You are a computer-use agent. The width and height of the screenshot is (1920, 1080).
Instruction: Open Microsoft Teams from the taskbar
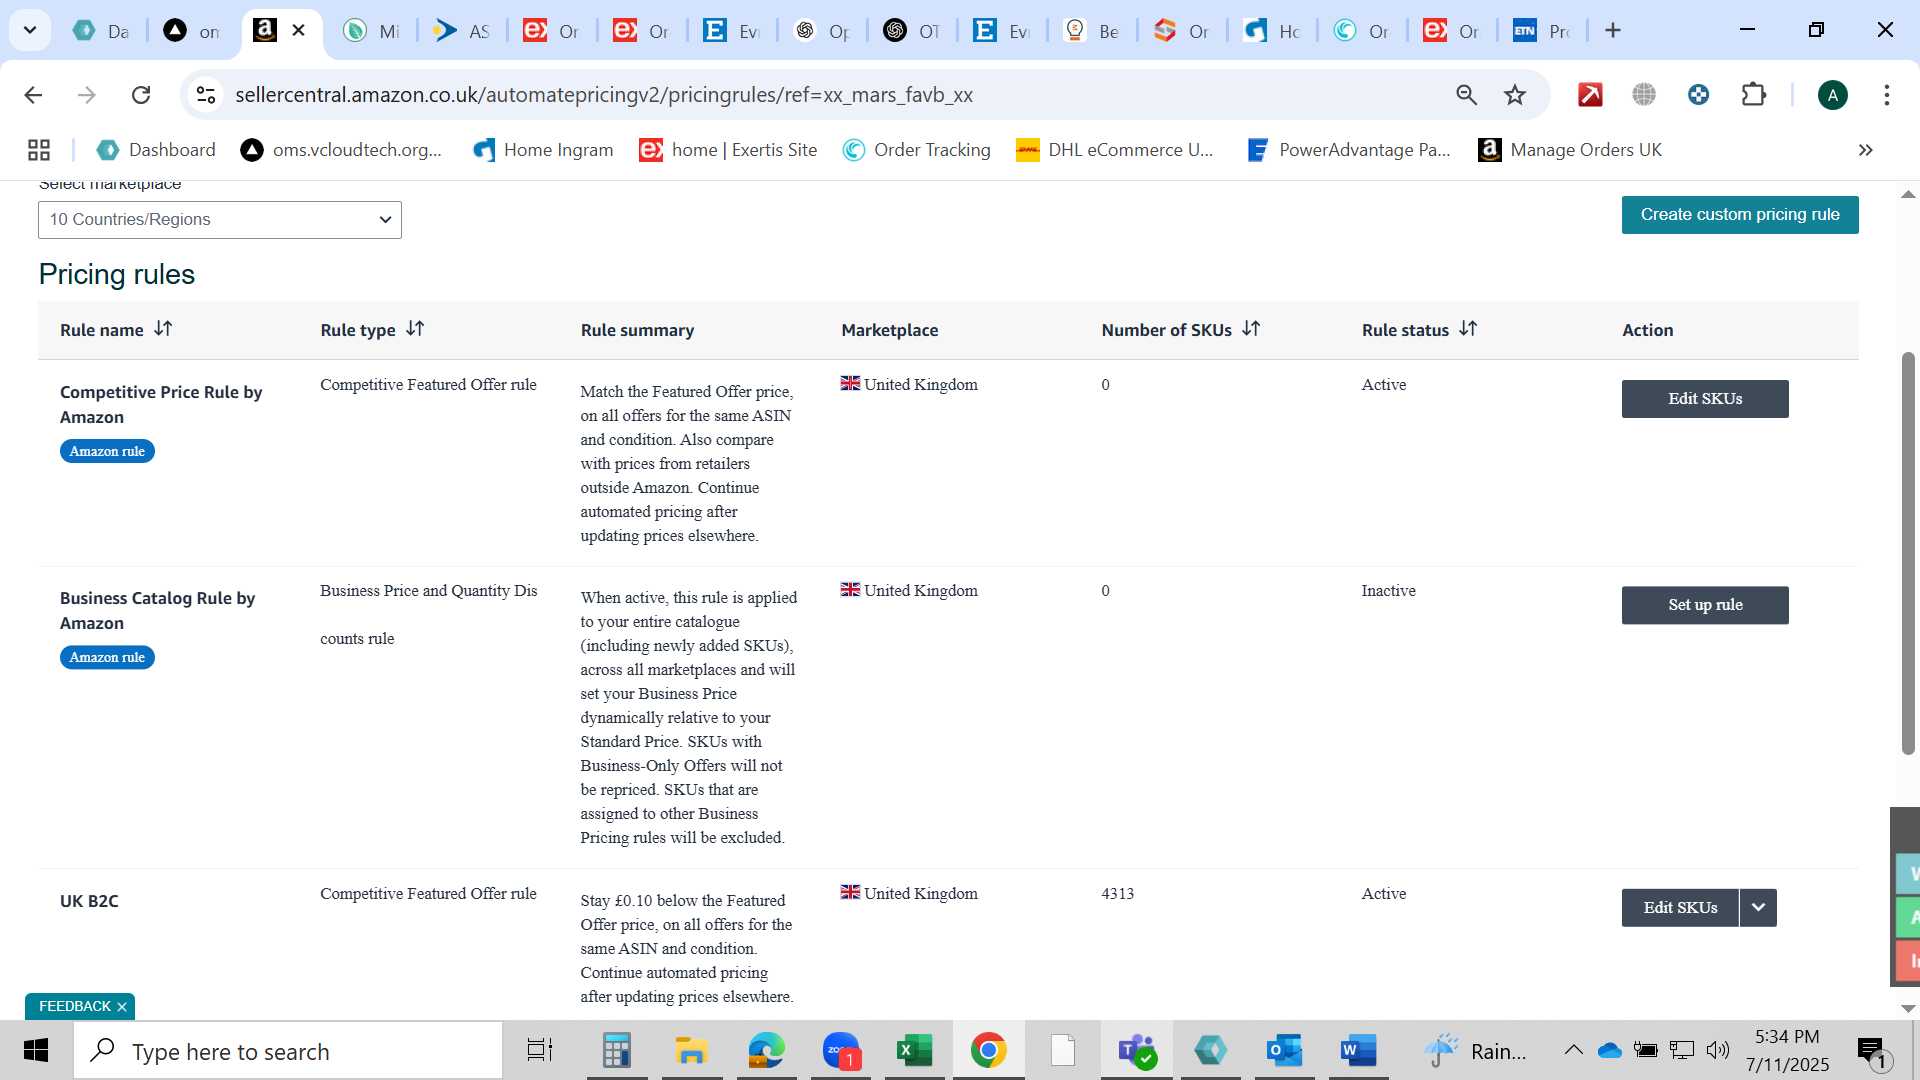click(x=1137, y=1051)
